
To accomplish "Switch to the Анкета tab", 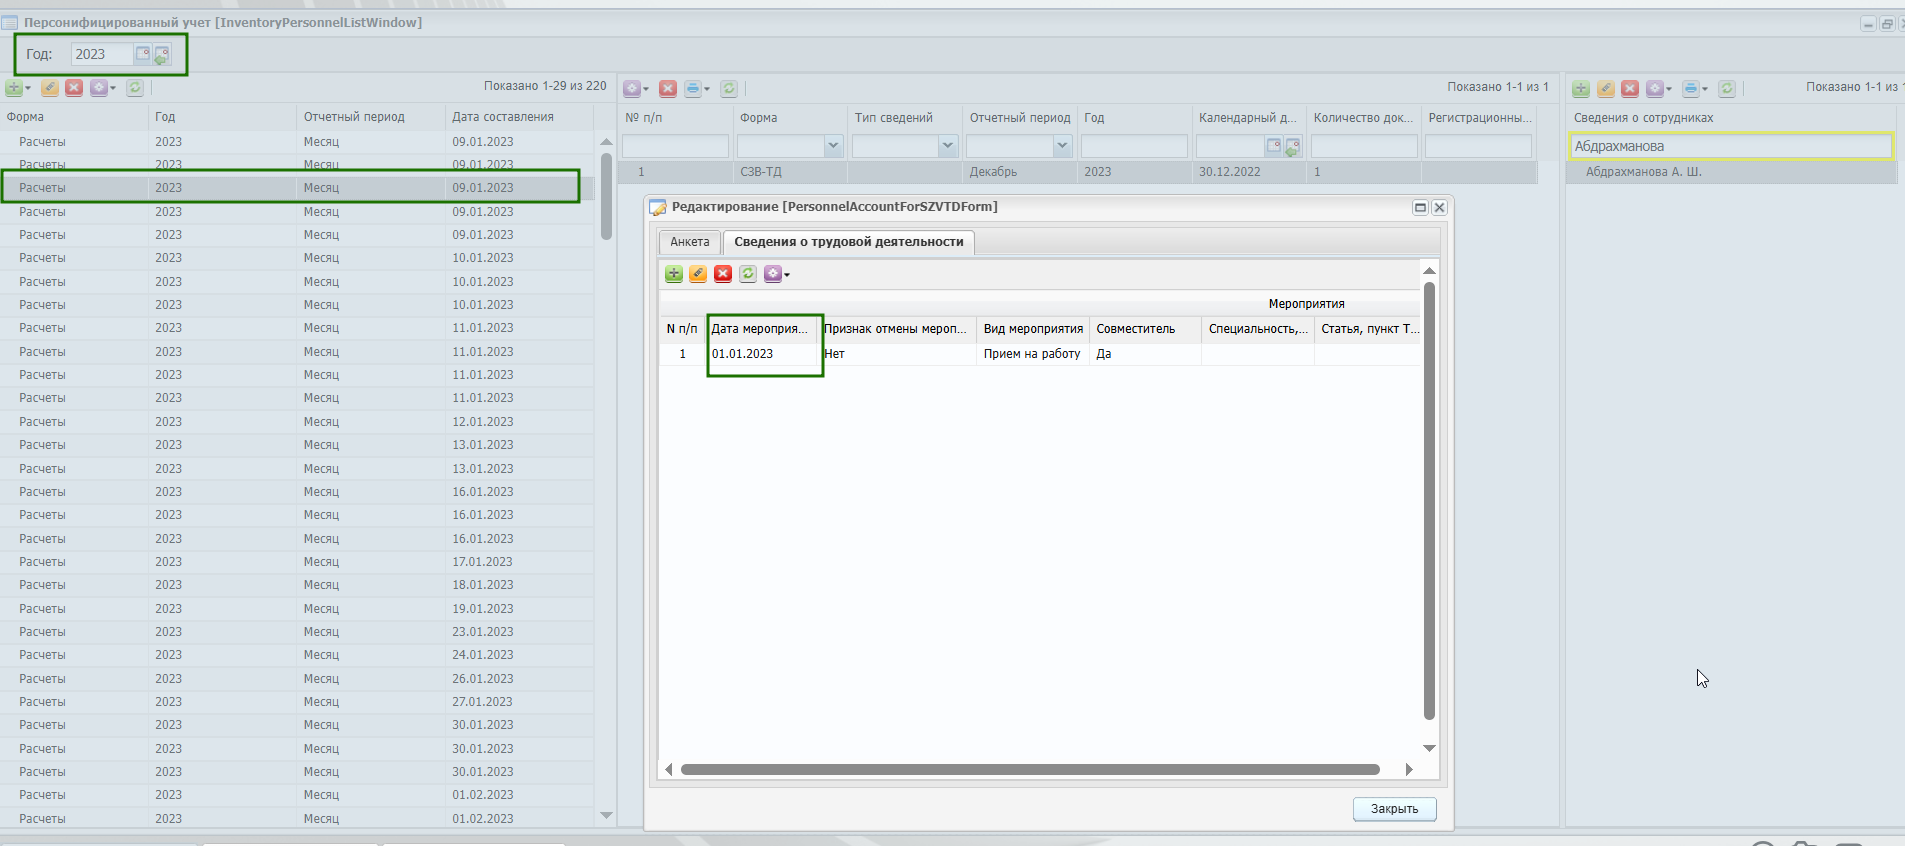I will (x=690, y=242).
